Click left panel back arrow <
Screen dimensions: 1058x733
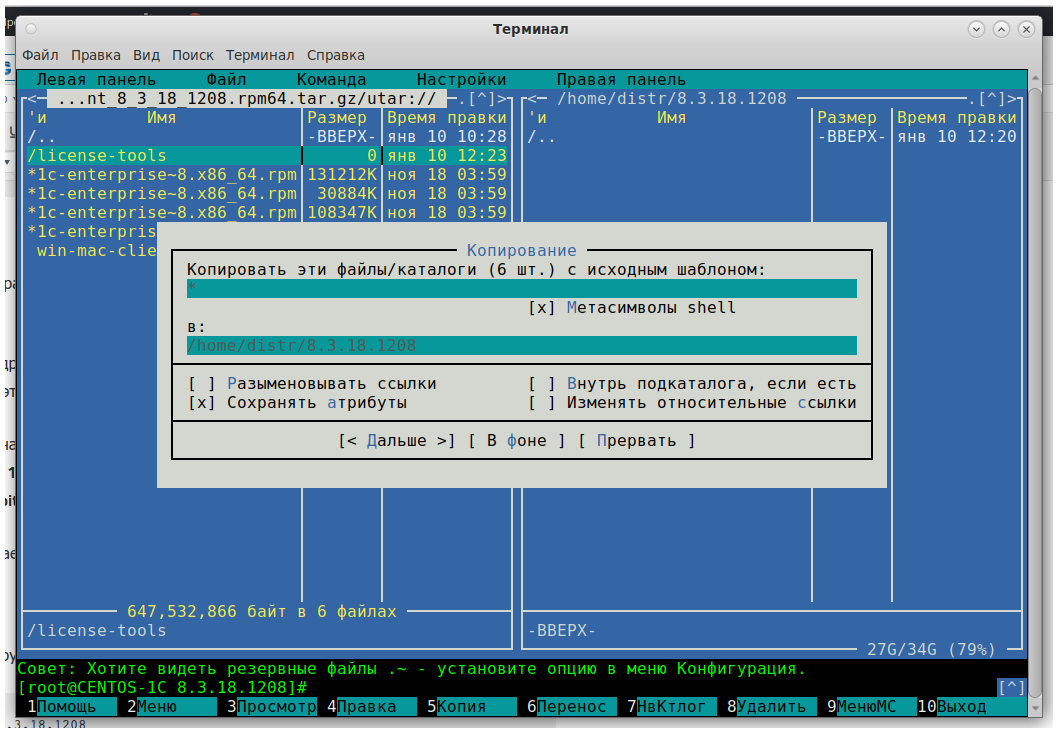click(32, 99)
